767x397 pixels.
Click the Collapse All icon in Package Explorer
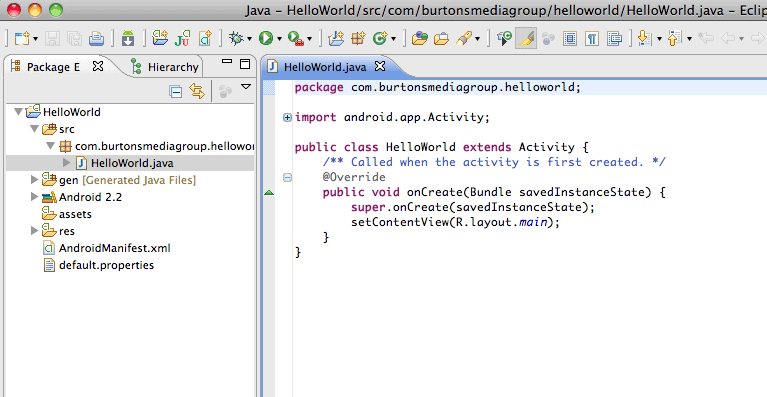tap(176, 91)
